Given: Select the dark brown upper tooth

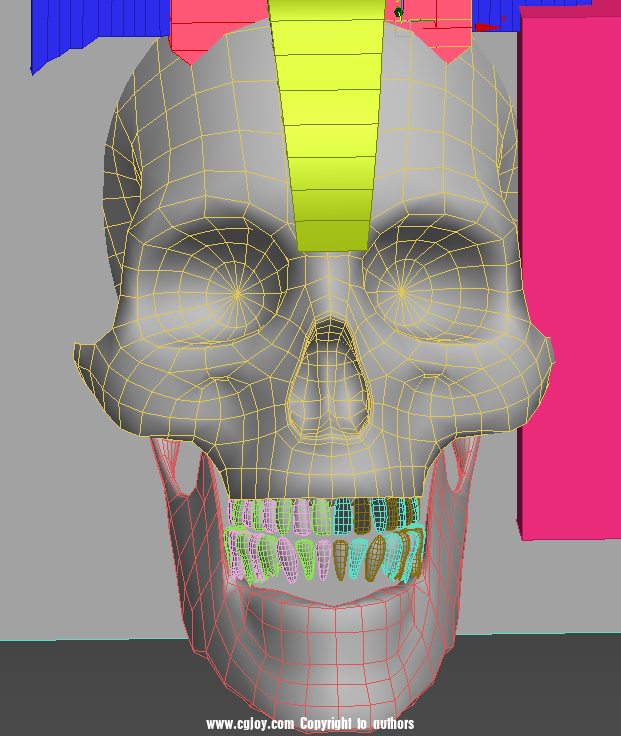Looking at the screenshot, I should [362, 514].
